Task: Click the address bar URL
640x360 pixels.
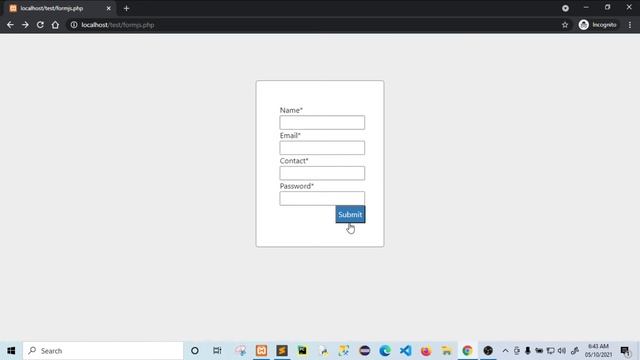Action: tap(118, 25)
